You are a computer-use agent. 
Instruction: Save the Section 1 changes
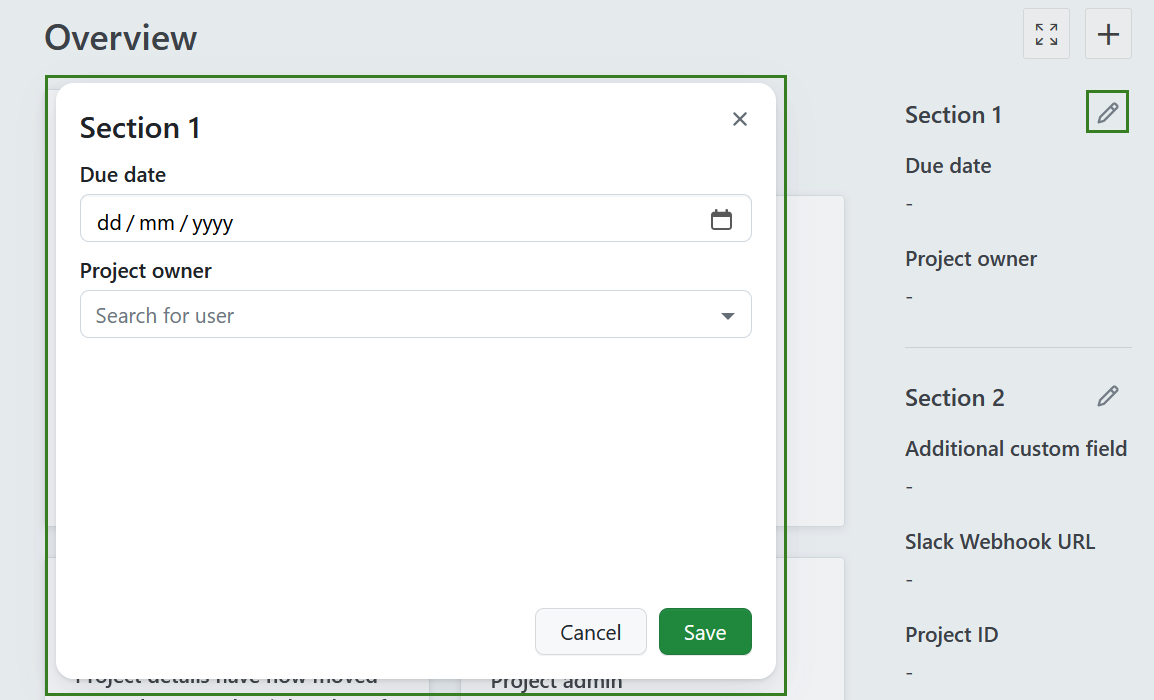coord(705,632)
